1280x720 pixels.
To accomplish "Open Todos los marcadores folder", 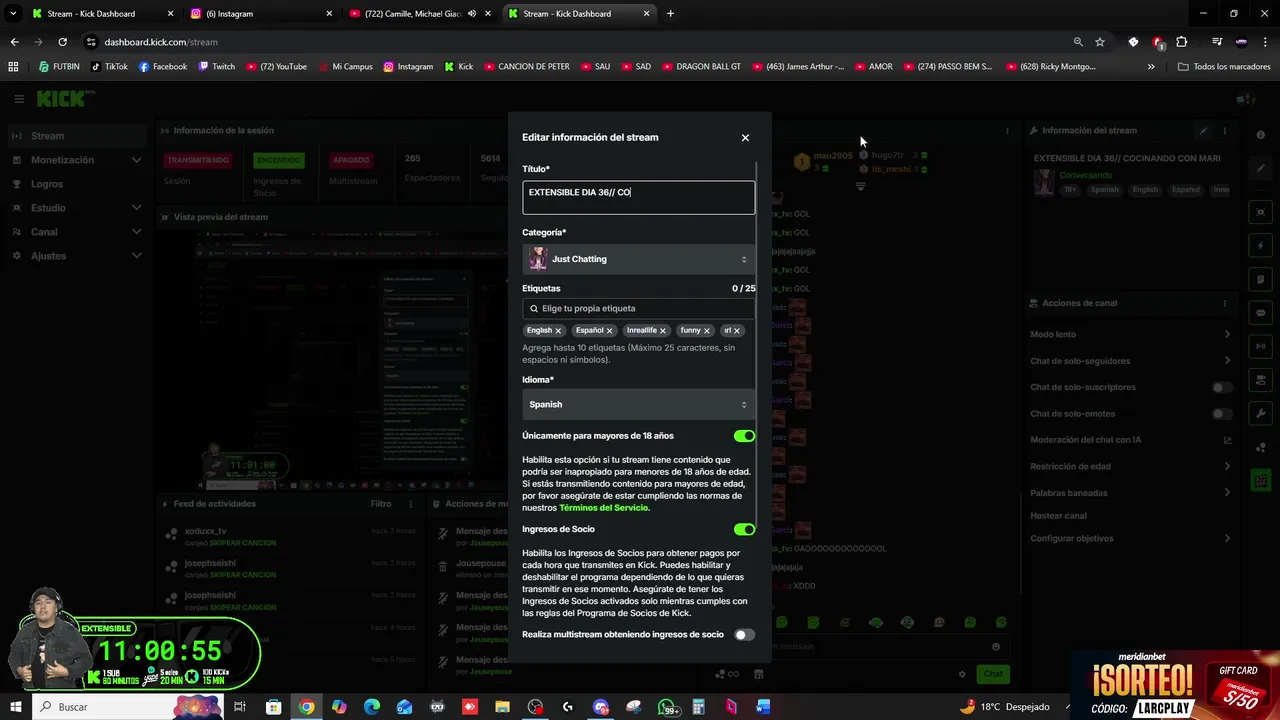I will 1224,67.
